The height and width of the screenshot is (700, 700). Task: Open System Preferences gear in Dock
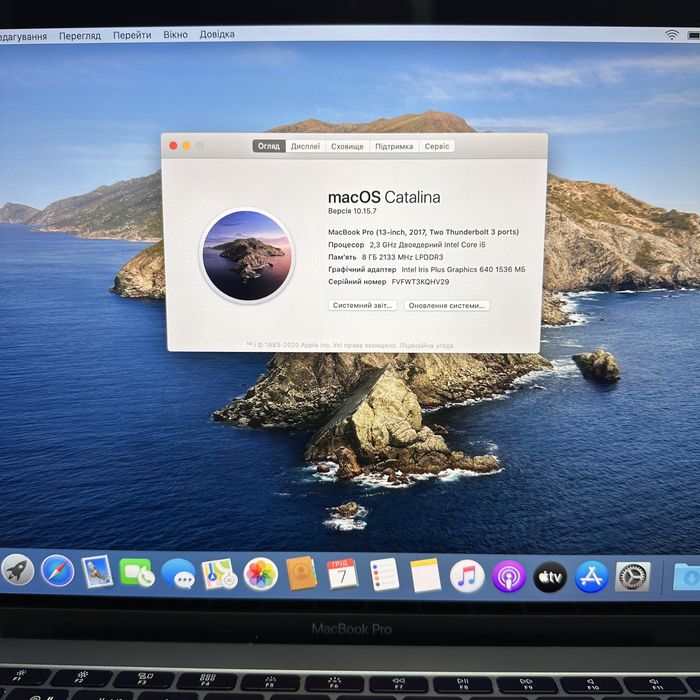633,577
